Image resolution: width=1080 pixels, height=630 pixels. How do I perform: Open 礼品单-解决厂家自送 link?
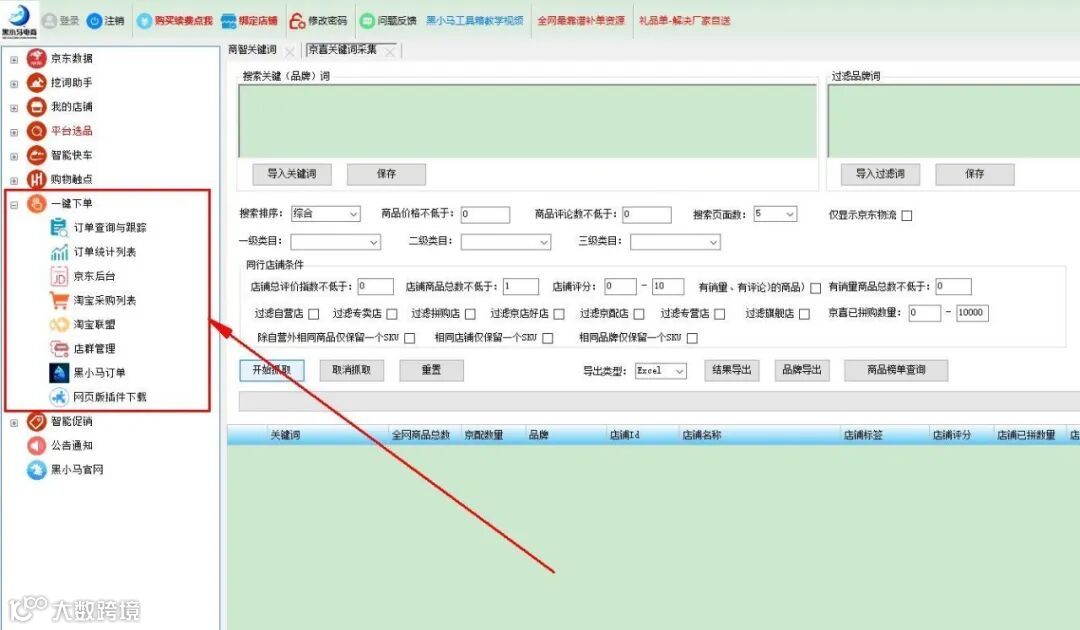(x=685, y=21)
